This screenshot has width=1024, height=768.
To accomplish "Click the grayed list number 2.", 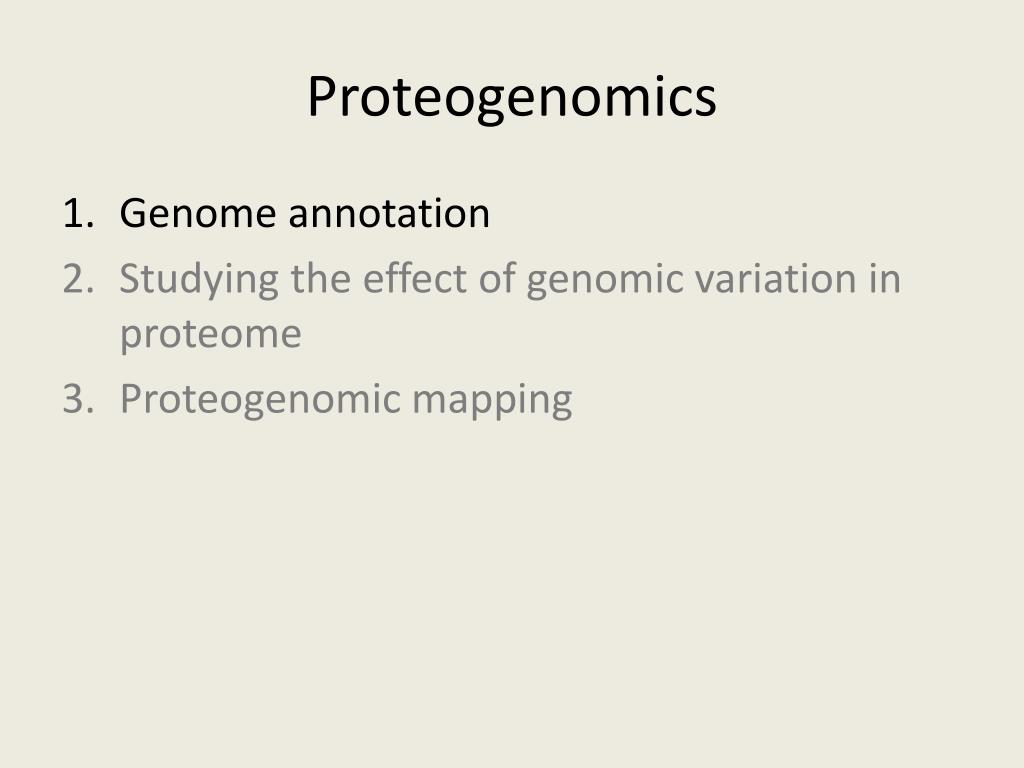I will (x=78, y=279).
